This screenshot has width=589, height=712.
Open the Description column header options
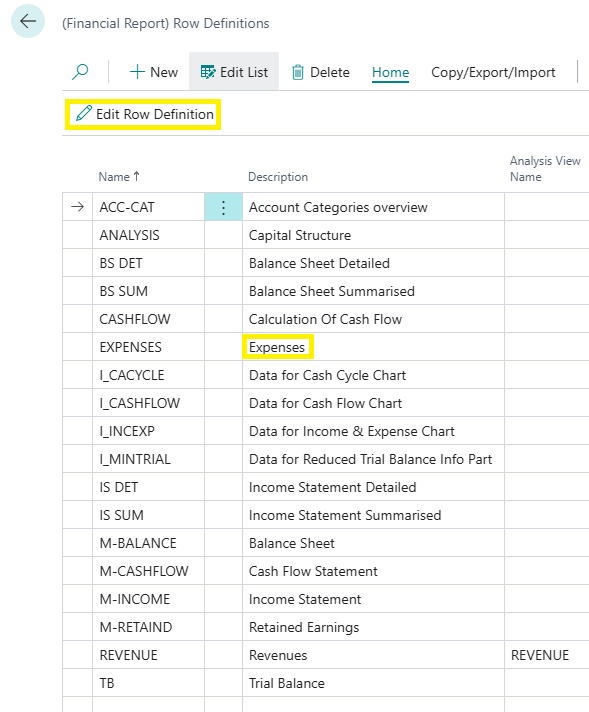pyautogui.click(x=278, y=177)
